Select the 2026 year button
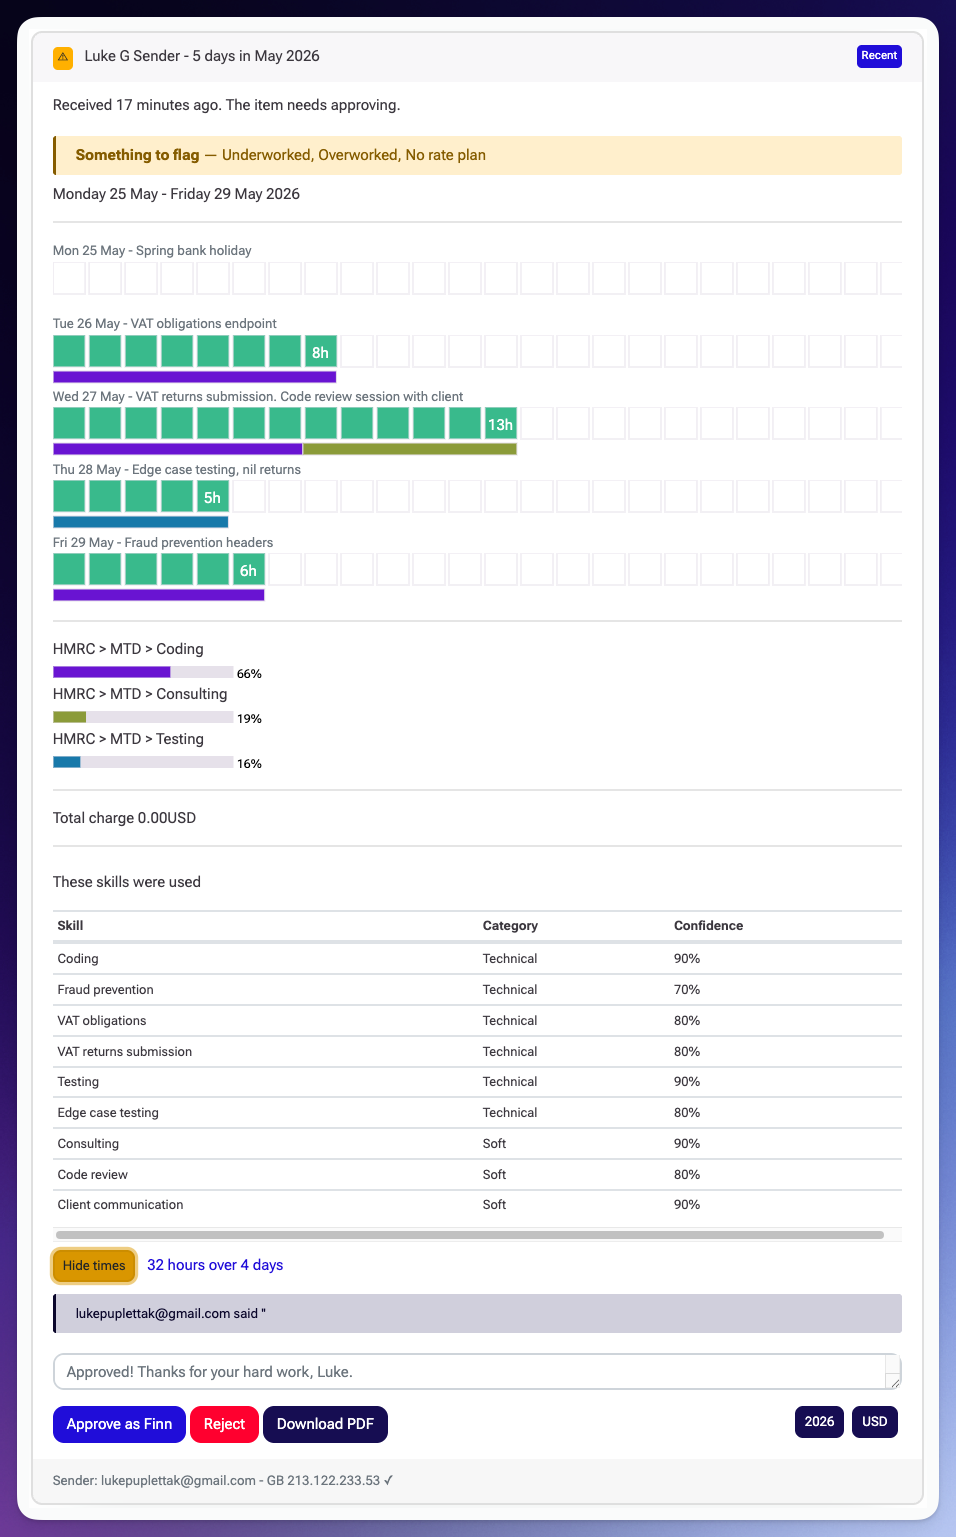Screen dimensions: 956x1537 819,1421
